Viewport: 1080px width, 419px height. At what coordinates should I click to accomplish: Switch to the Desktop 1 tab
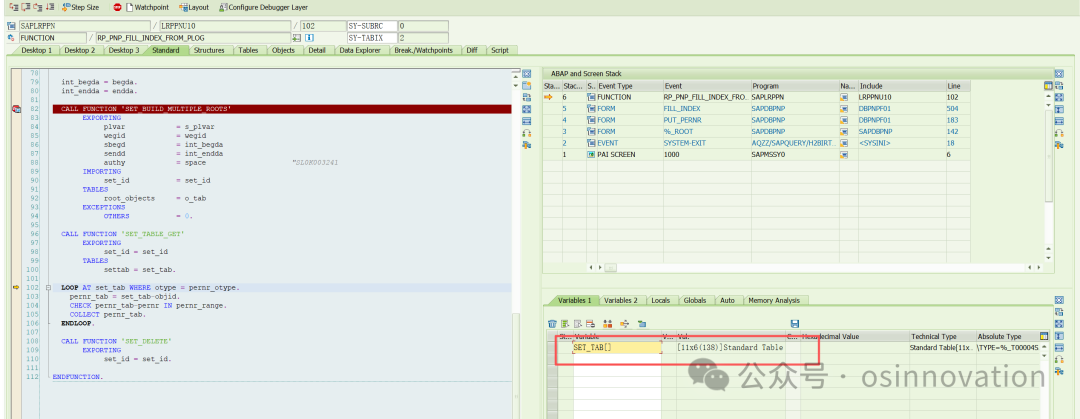pos(37,50)
